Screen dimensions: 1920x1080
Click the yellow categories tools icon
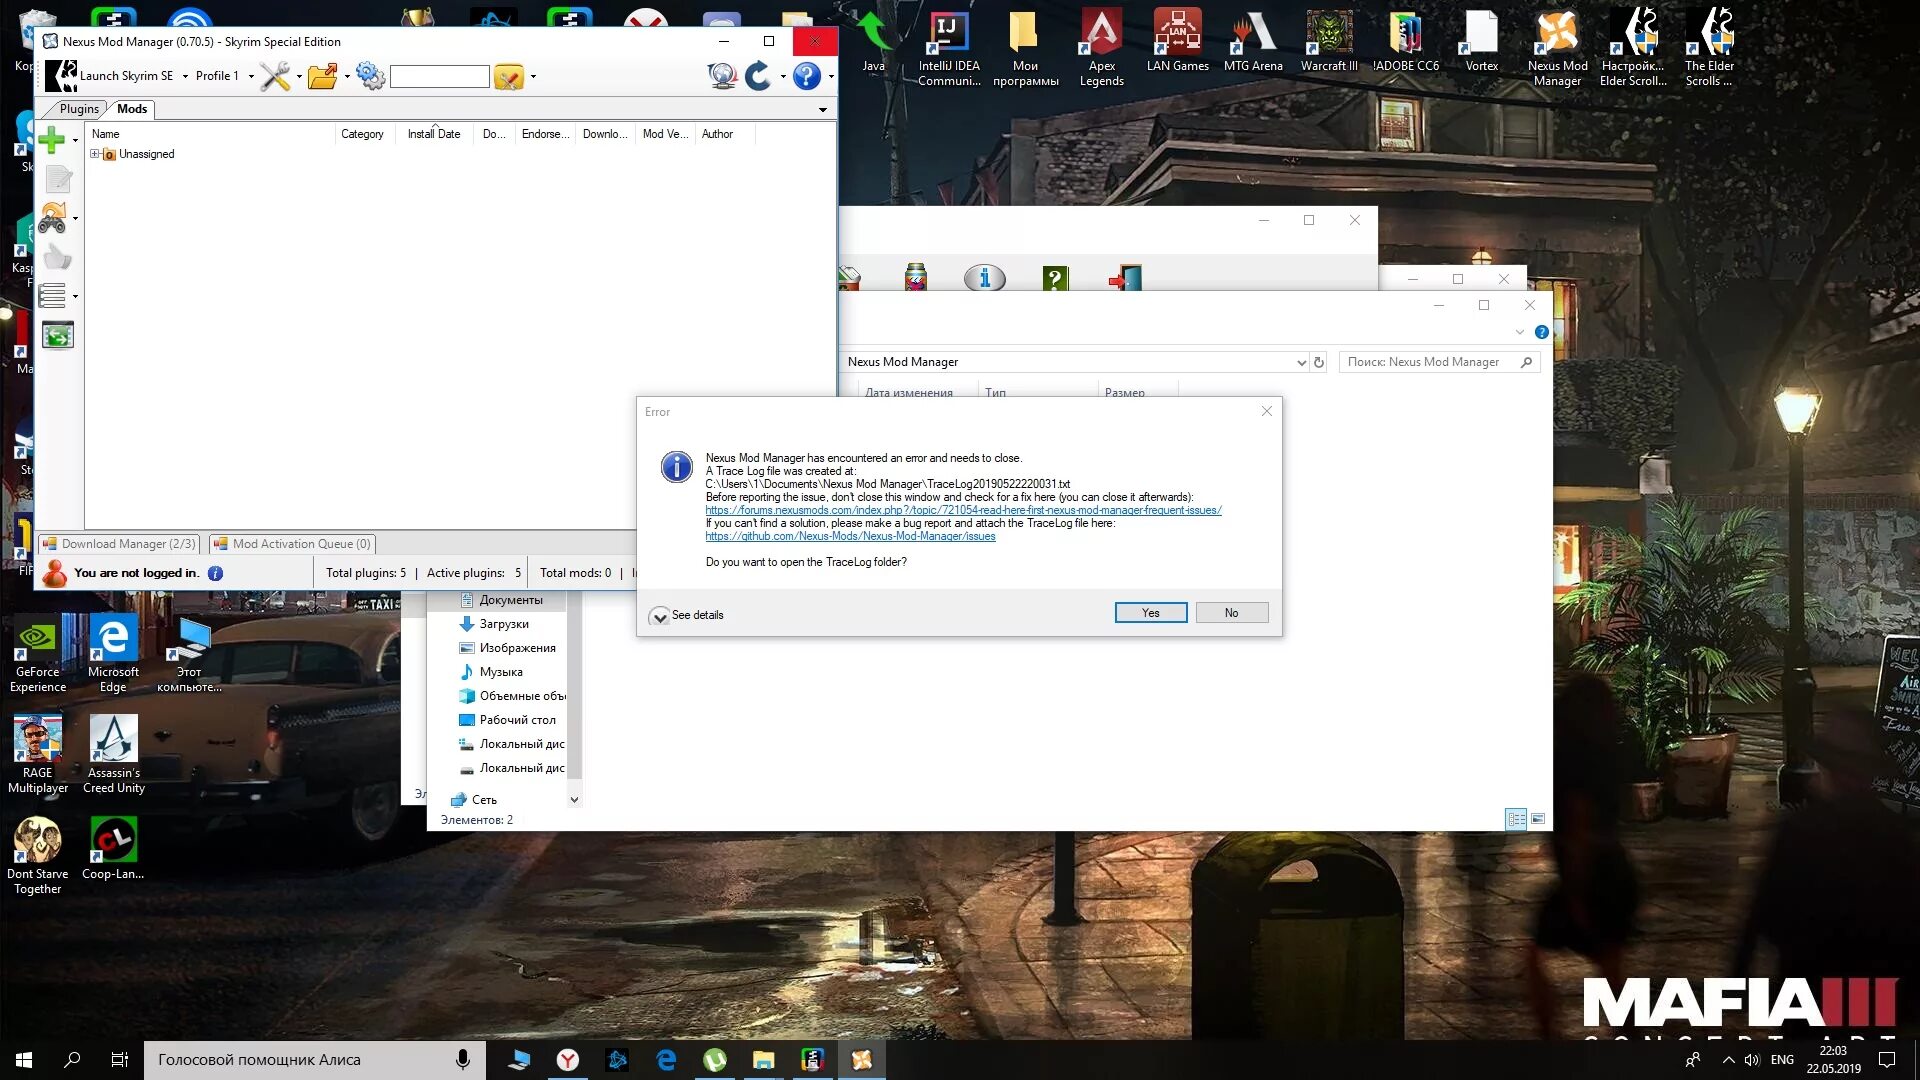click(x=509, y=76)
